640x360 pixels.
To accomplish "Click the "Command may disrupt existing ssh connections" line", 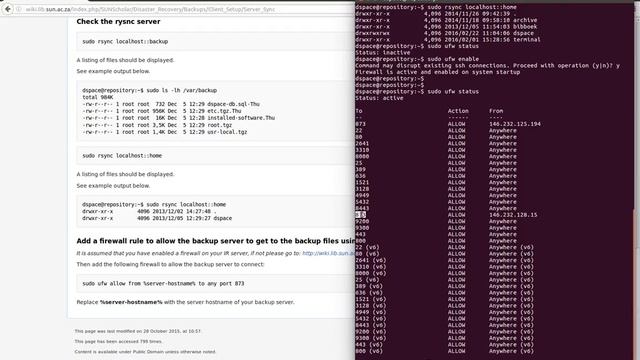I will [488, 65].
